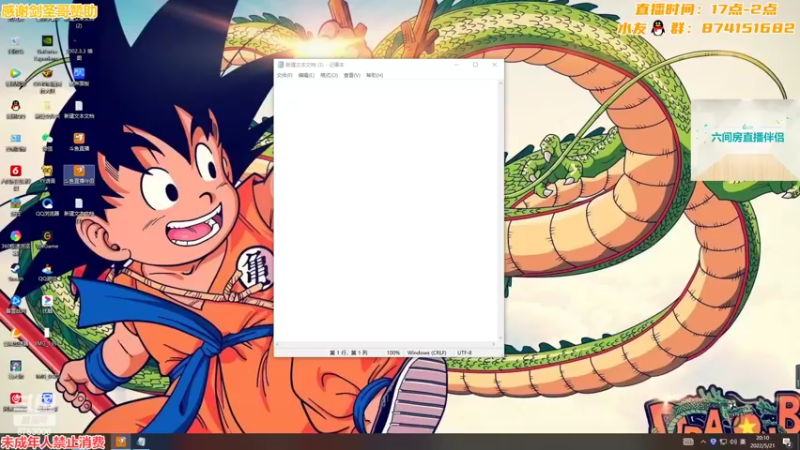This screenshot has width=800, height=450.
Task: Open the blue play-button player icon beside 优酷
Action: tap(15, 305)
